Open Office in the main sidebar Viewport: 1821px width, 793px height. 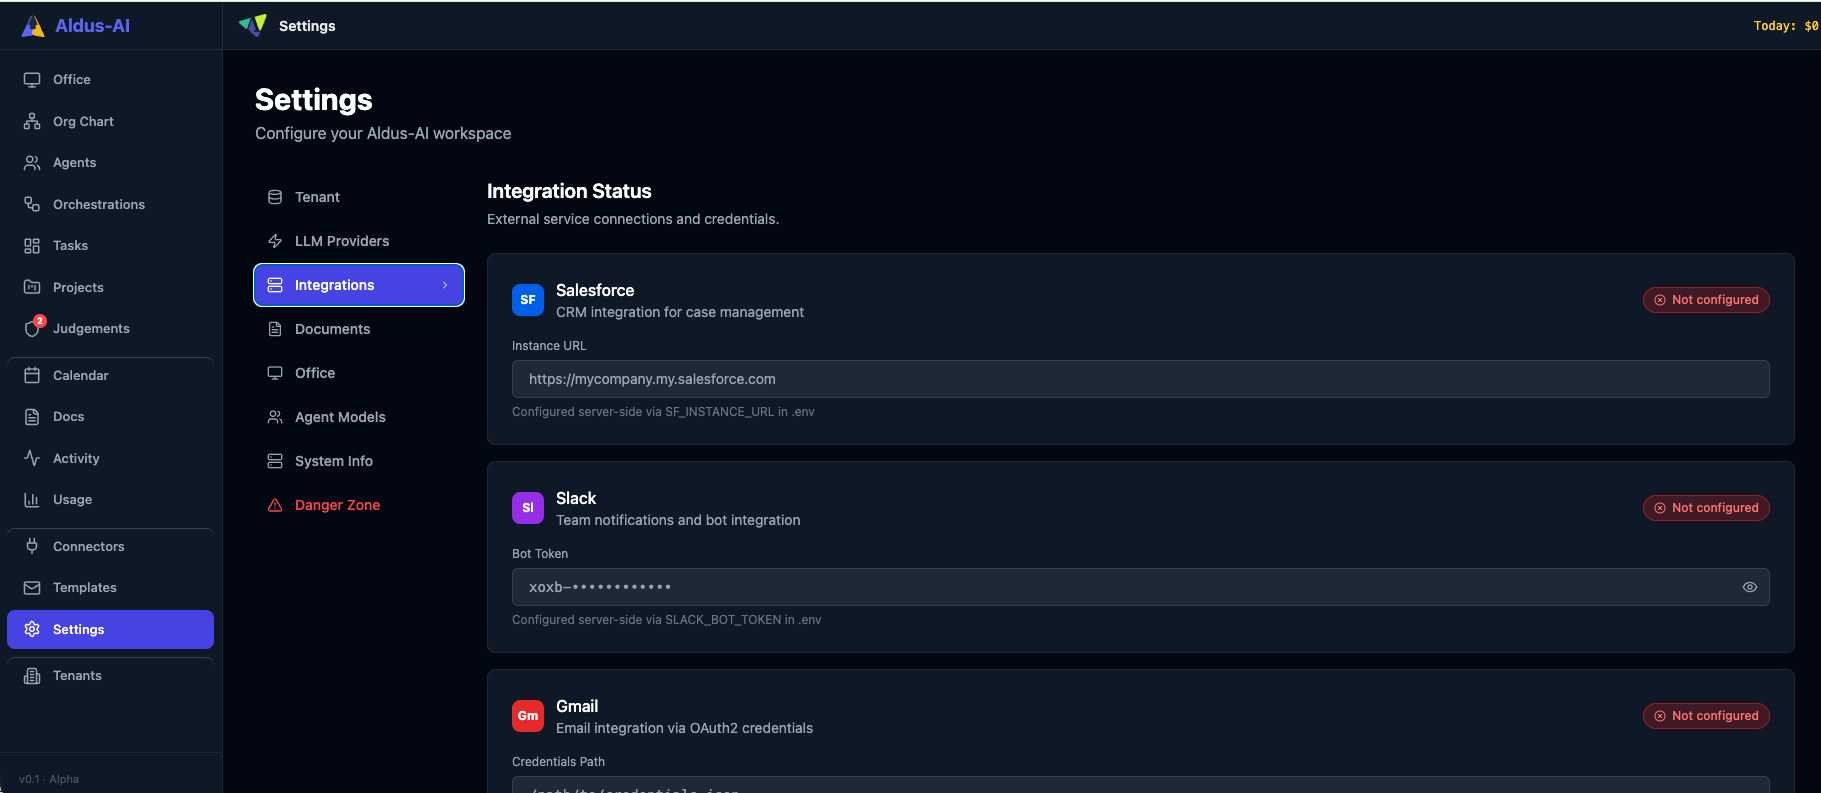click(110, 79)
